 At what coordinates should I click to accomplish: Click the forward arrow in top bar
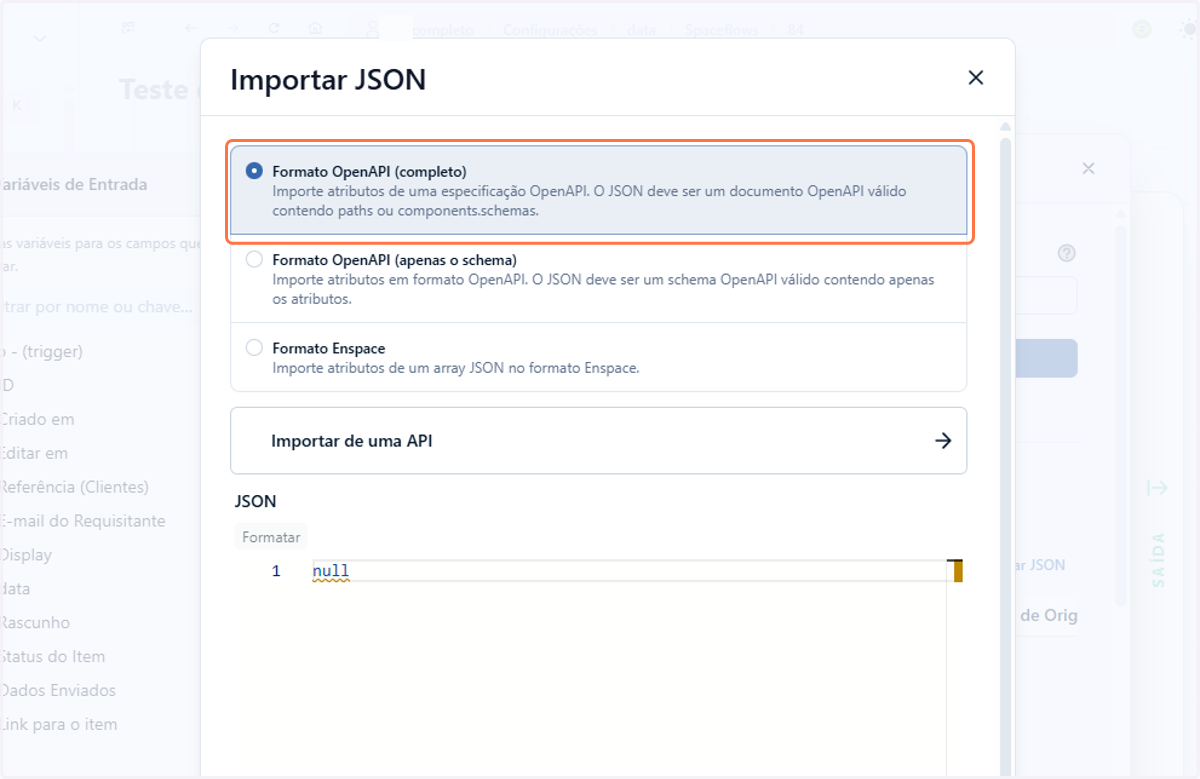pos(232,29)
